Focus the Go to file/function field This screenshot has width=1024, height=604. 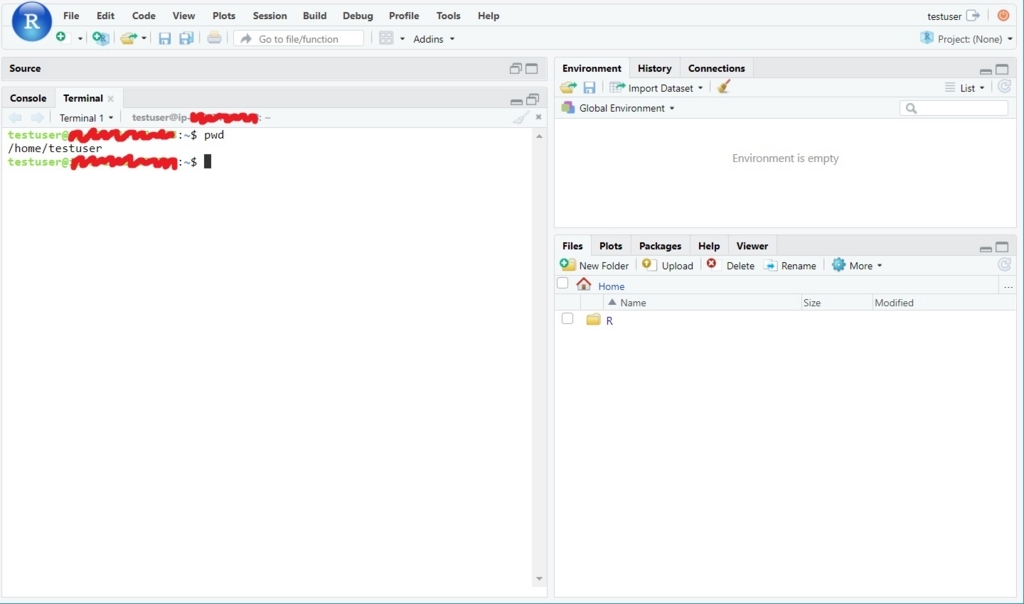[298, 39]
